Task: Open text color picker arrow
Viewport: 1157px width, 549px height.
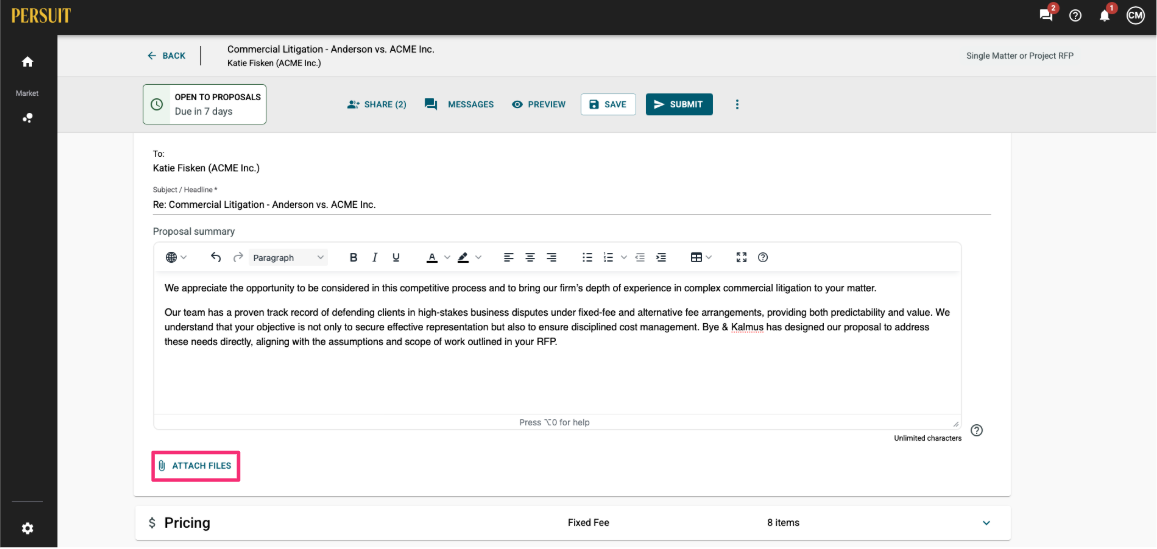Action: [447, 258]
